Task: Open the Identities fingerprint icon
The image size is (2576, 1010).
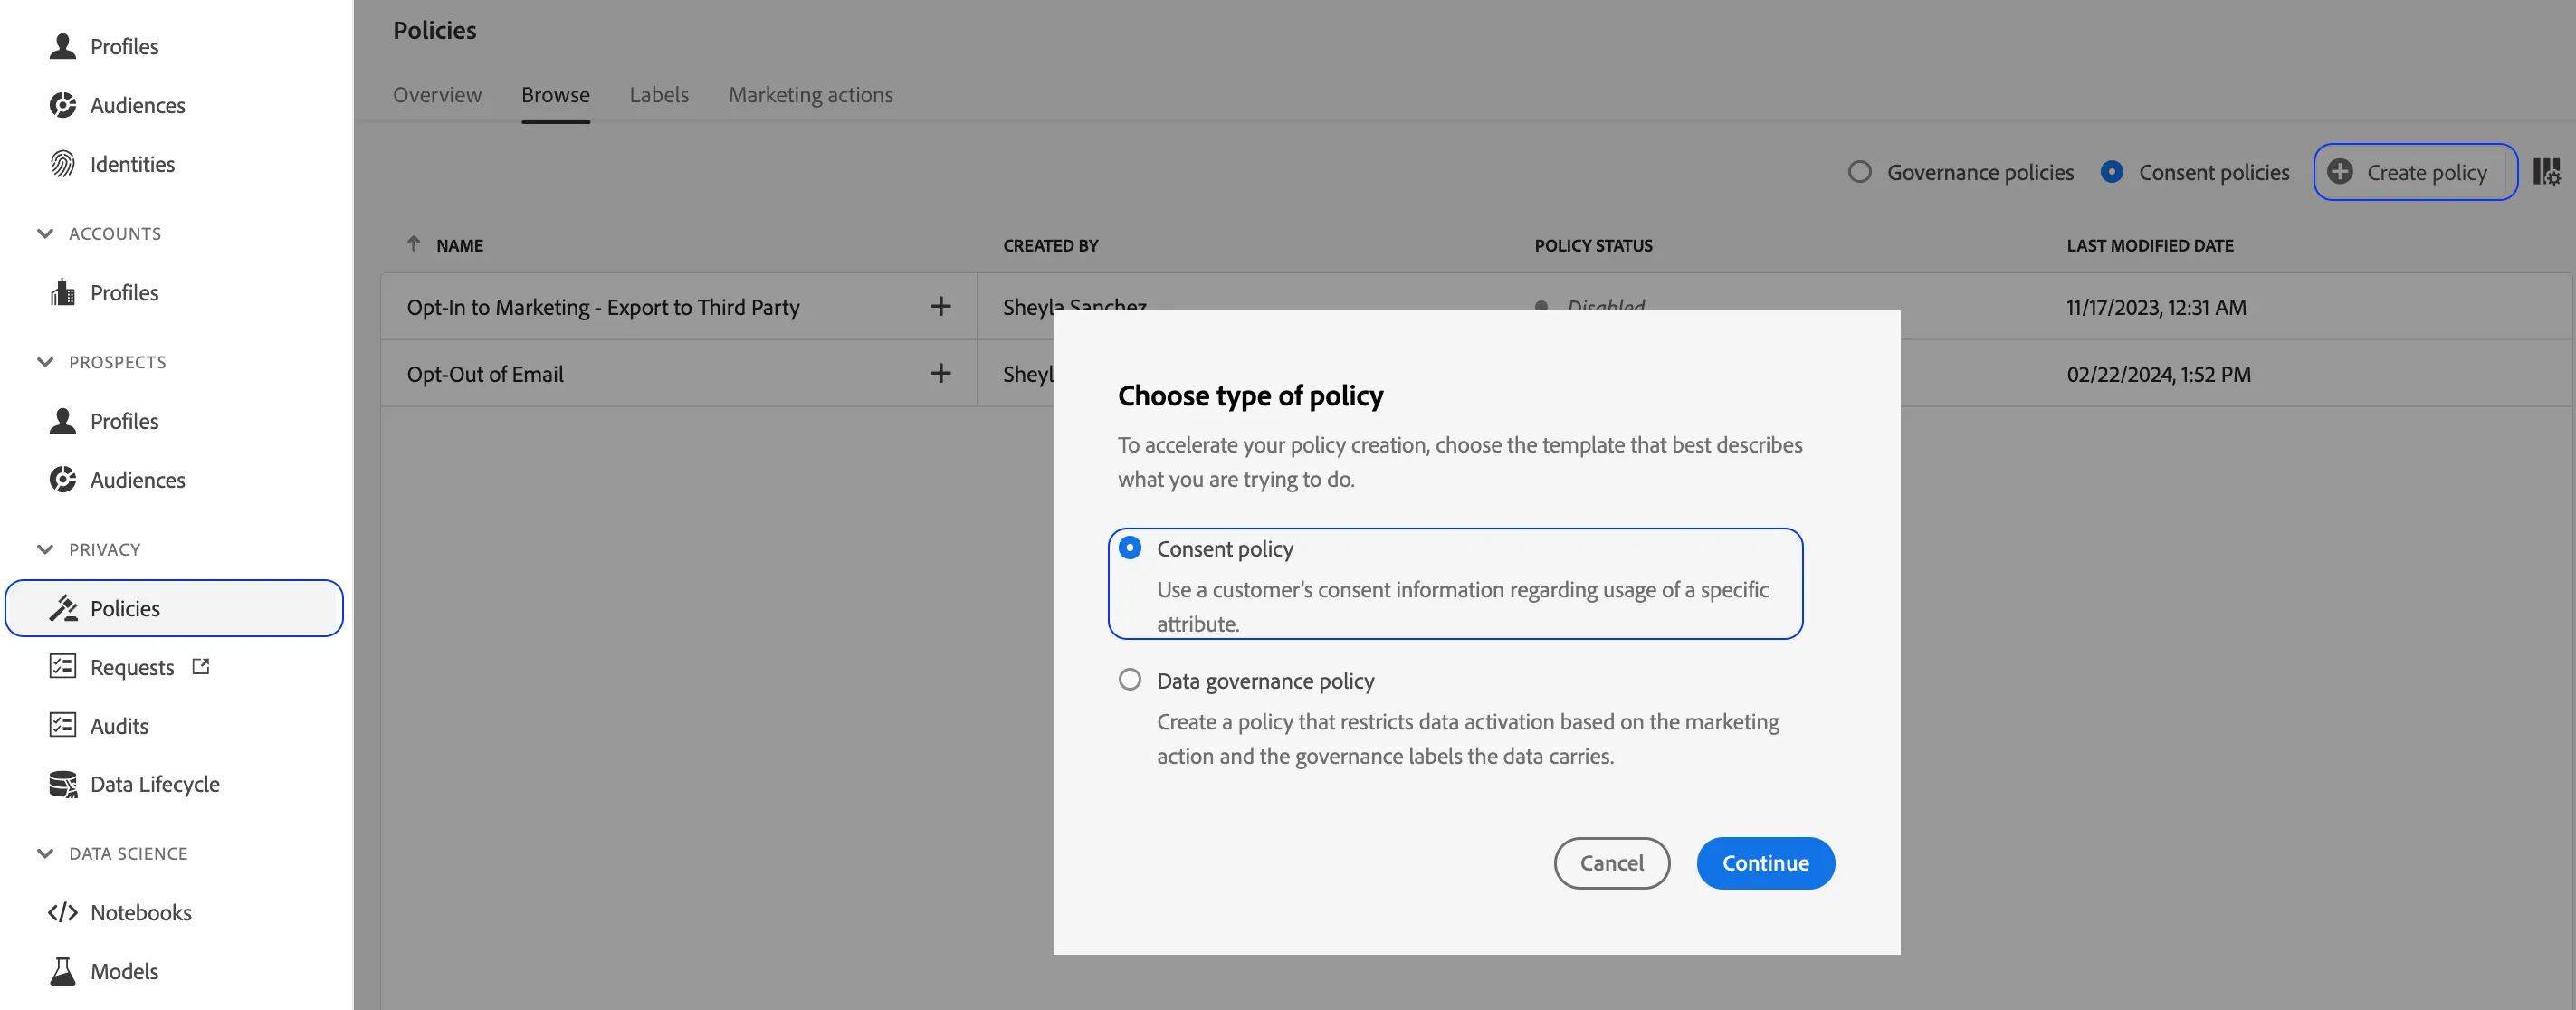Action: 63,164
